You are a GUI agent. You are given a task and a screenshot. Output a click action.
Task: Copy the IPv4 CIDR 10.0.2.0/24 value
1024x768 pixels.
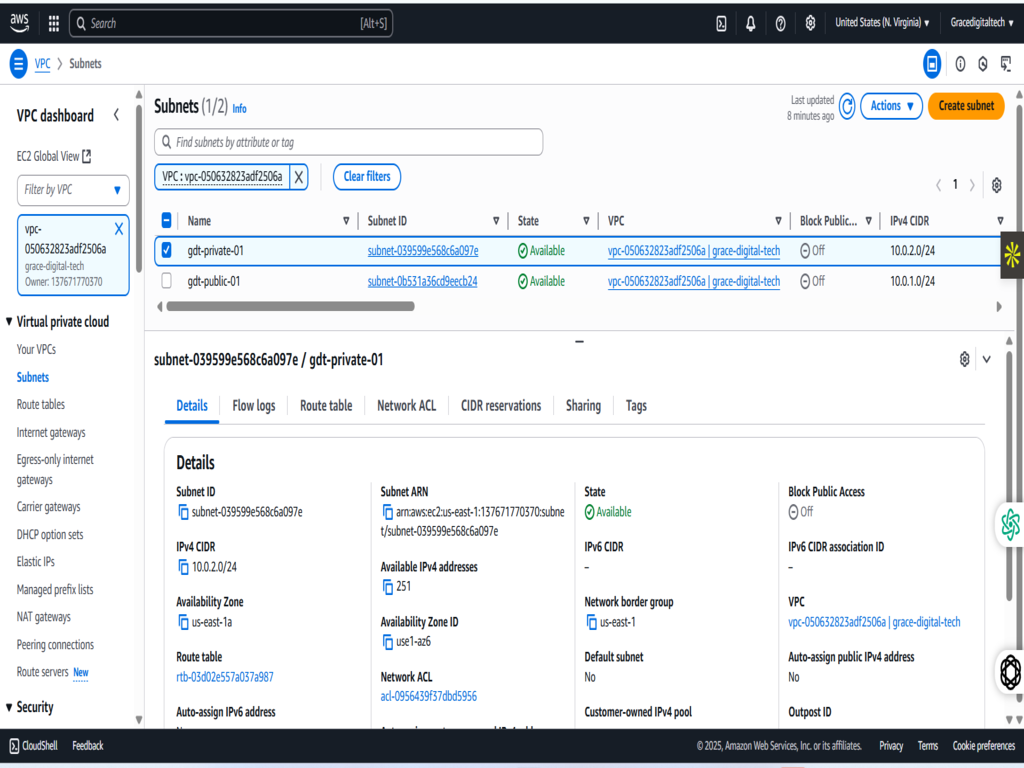(x=183, y=568)
